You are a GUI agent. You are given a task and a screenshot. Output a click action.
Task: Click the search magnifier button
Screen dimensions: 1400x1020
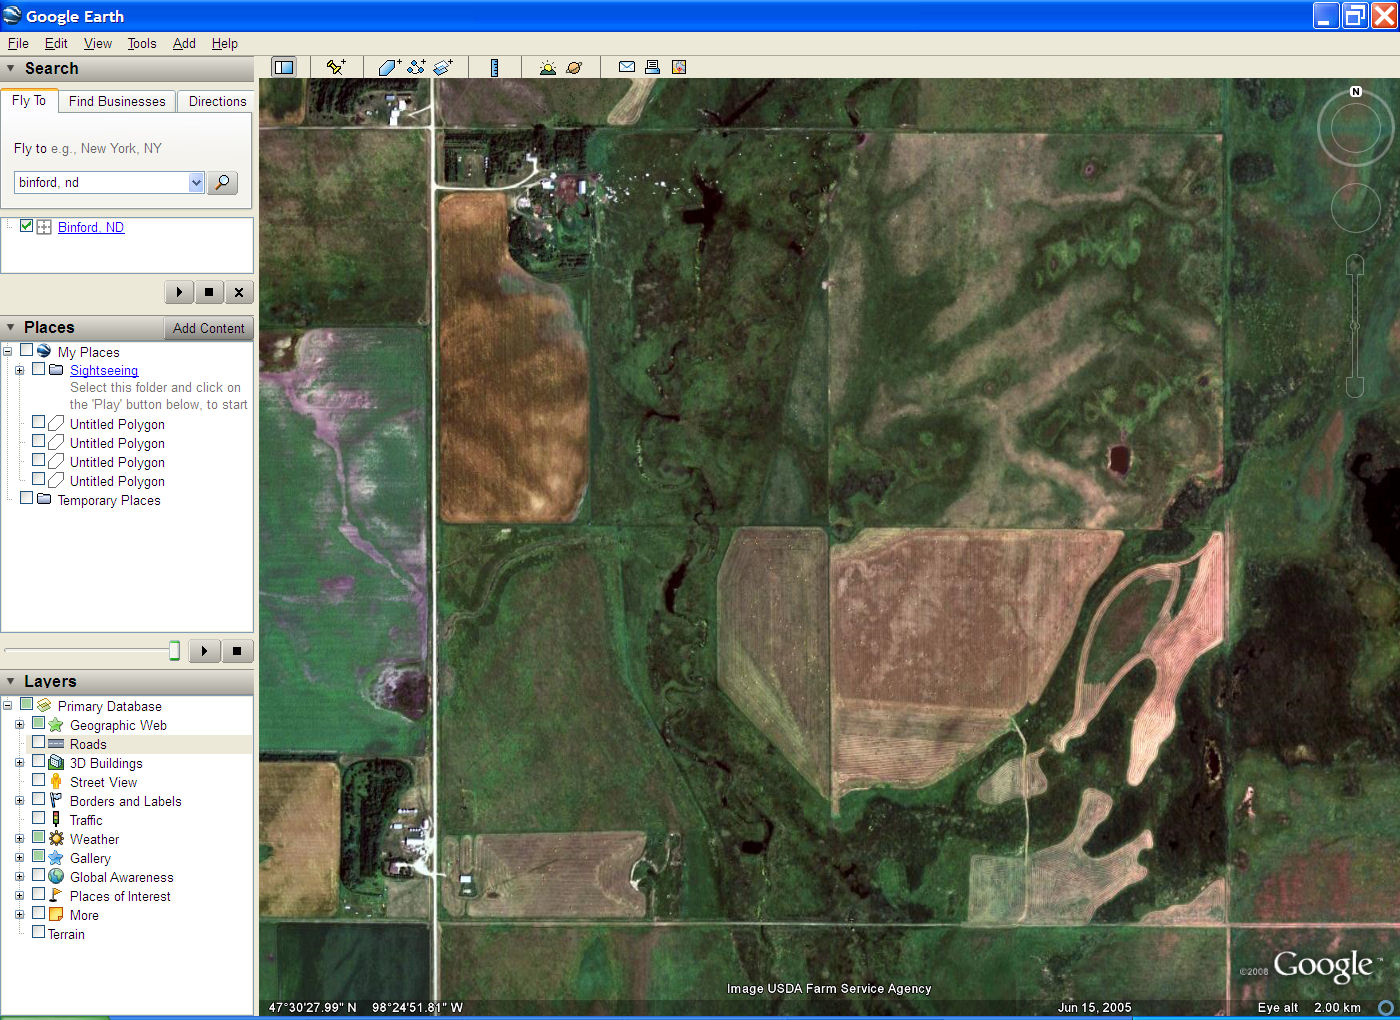coord(222,182)
